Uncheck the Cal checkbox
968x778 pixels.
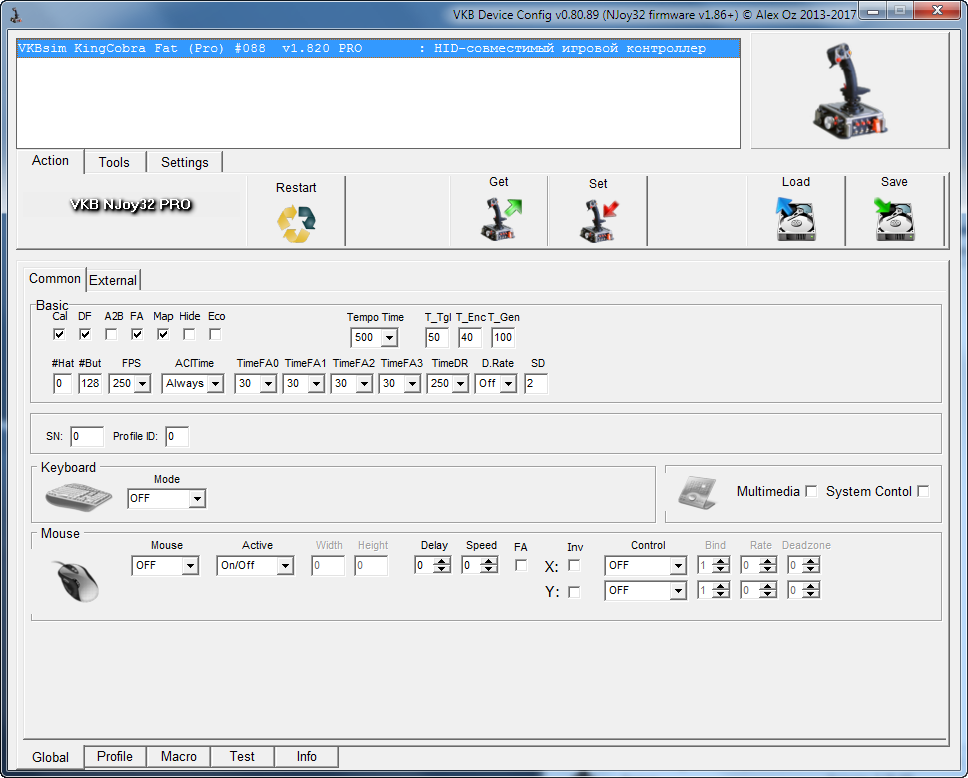(59, 334)
